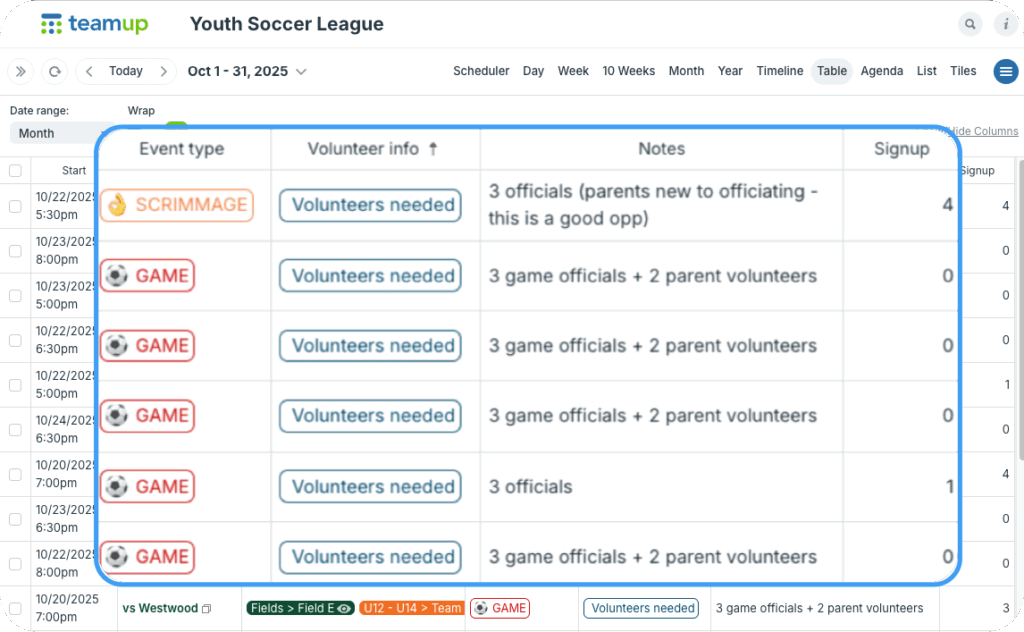Image resolution: width=1024 pixels, height=632 pixels.
Task: Open the search magnifier icon
Action: point(969,24)
